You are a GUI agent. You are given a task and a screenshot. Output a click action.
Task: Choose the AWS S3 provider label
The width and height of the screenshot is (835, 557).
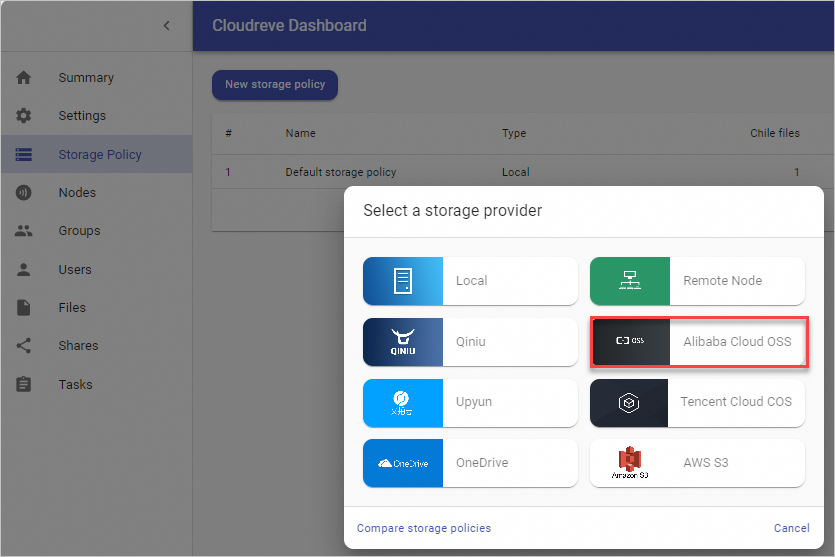coord(706,463)
